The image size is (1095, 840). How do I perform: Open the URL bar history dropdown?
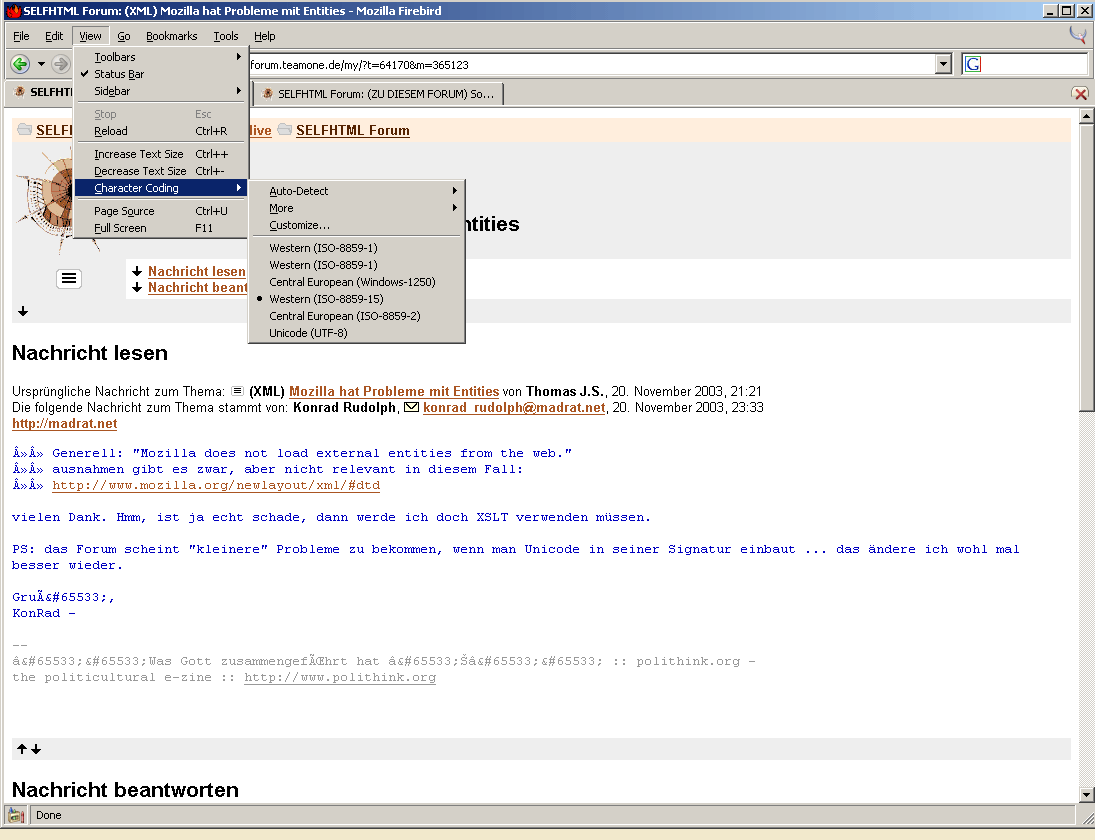pyautogui.click(x=943, y=64)
